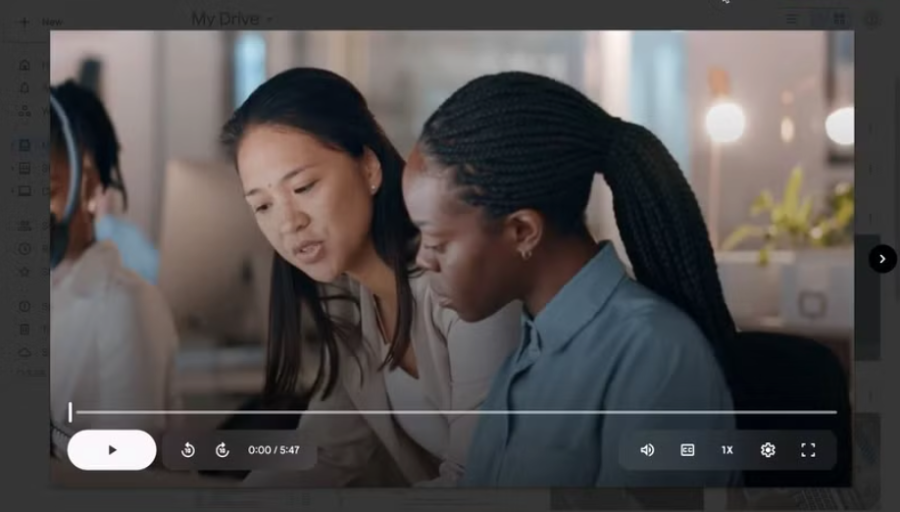This screenshot has height=512, width=900.
Task: Play the video
Action: [x=112, y=450]
